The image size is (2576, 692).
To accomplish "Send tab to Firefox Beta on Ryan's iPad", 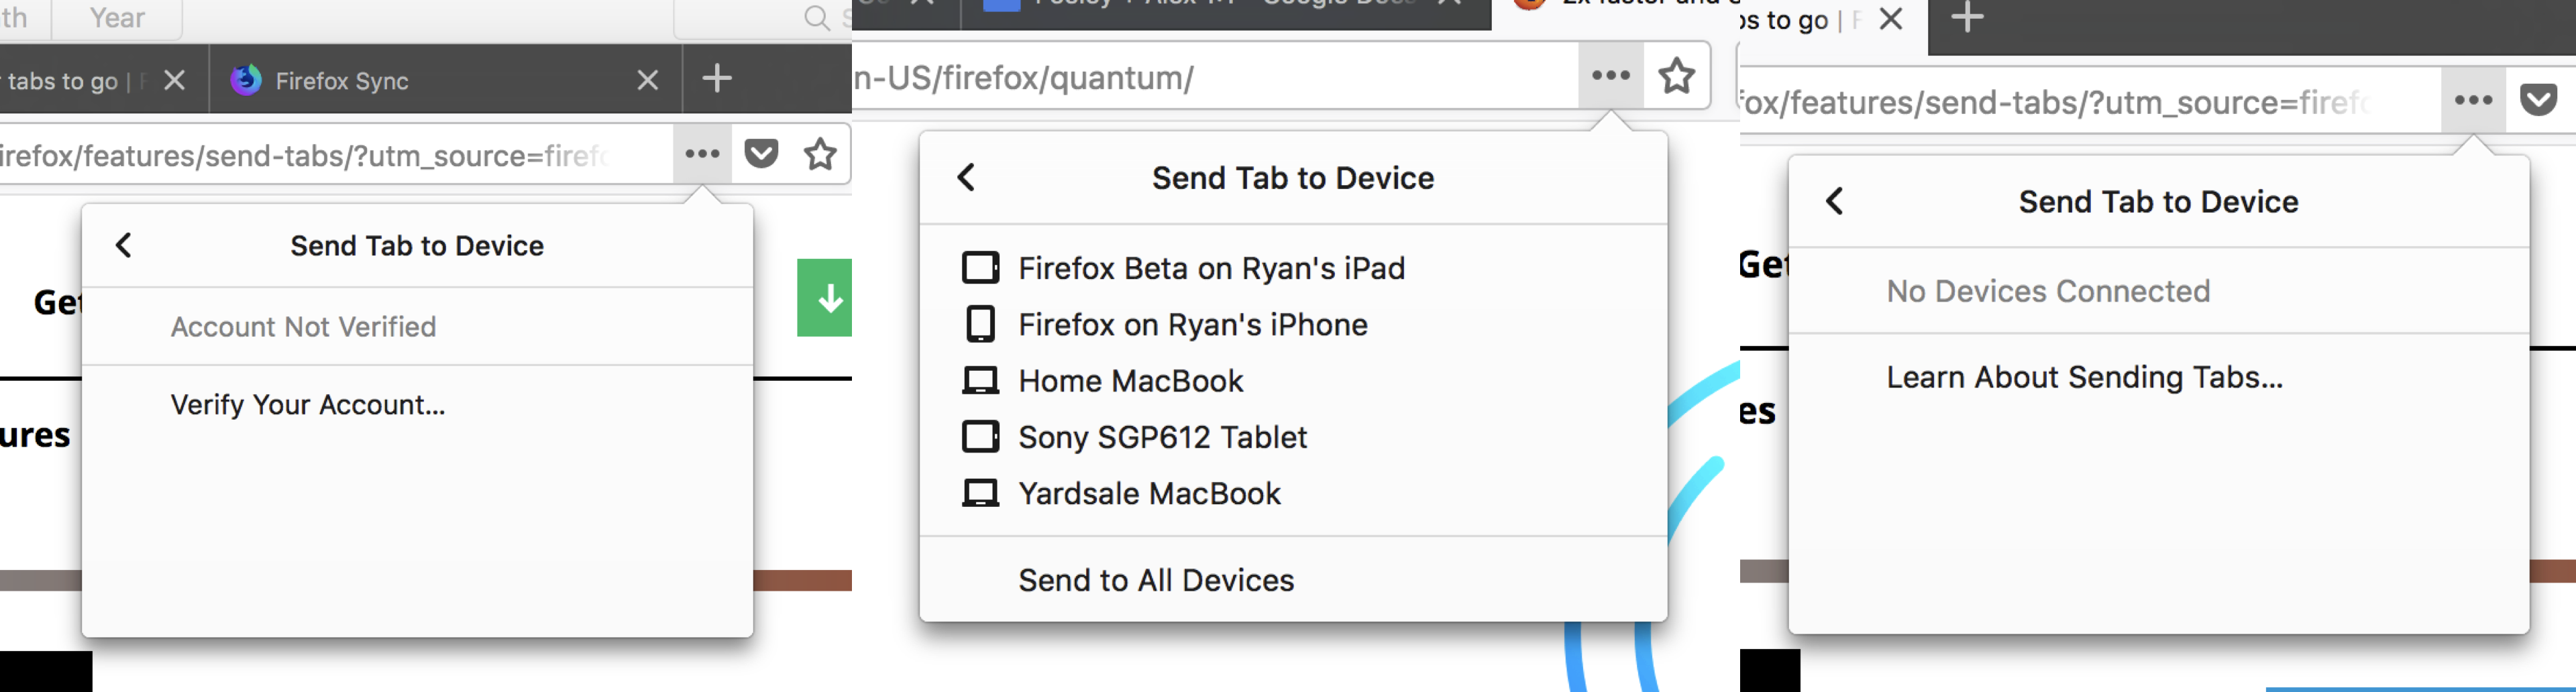I will click(1211, 268).
